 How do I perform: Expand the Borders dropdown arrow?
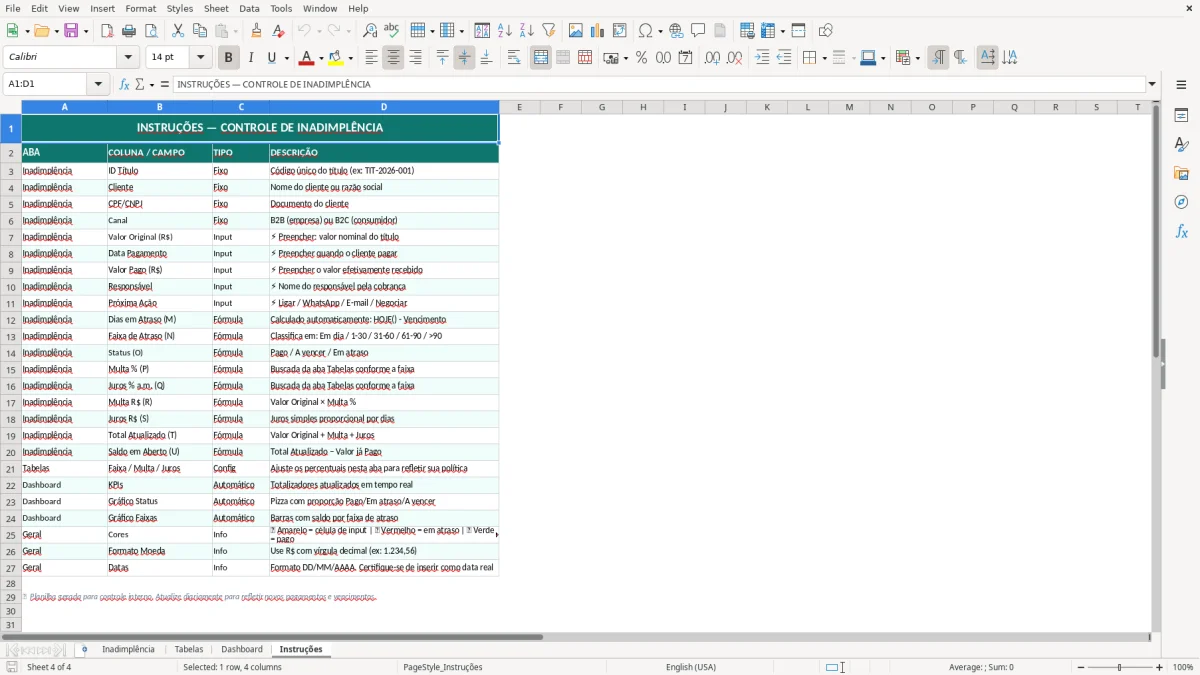tap(823, 58)
